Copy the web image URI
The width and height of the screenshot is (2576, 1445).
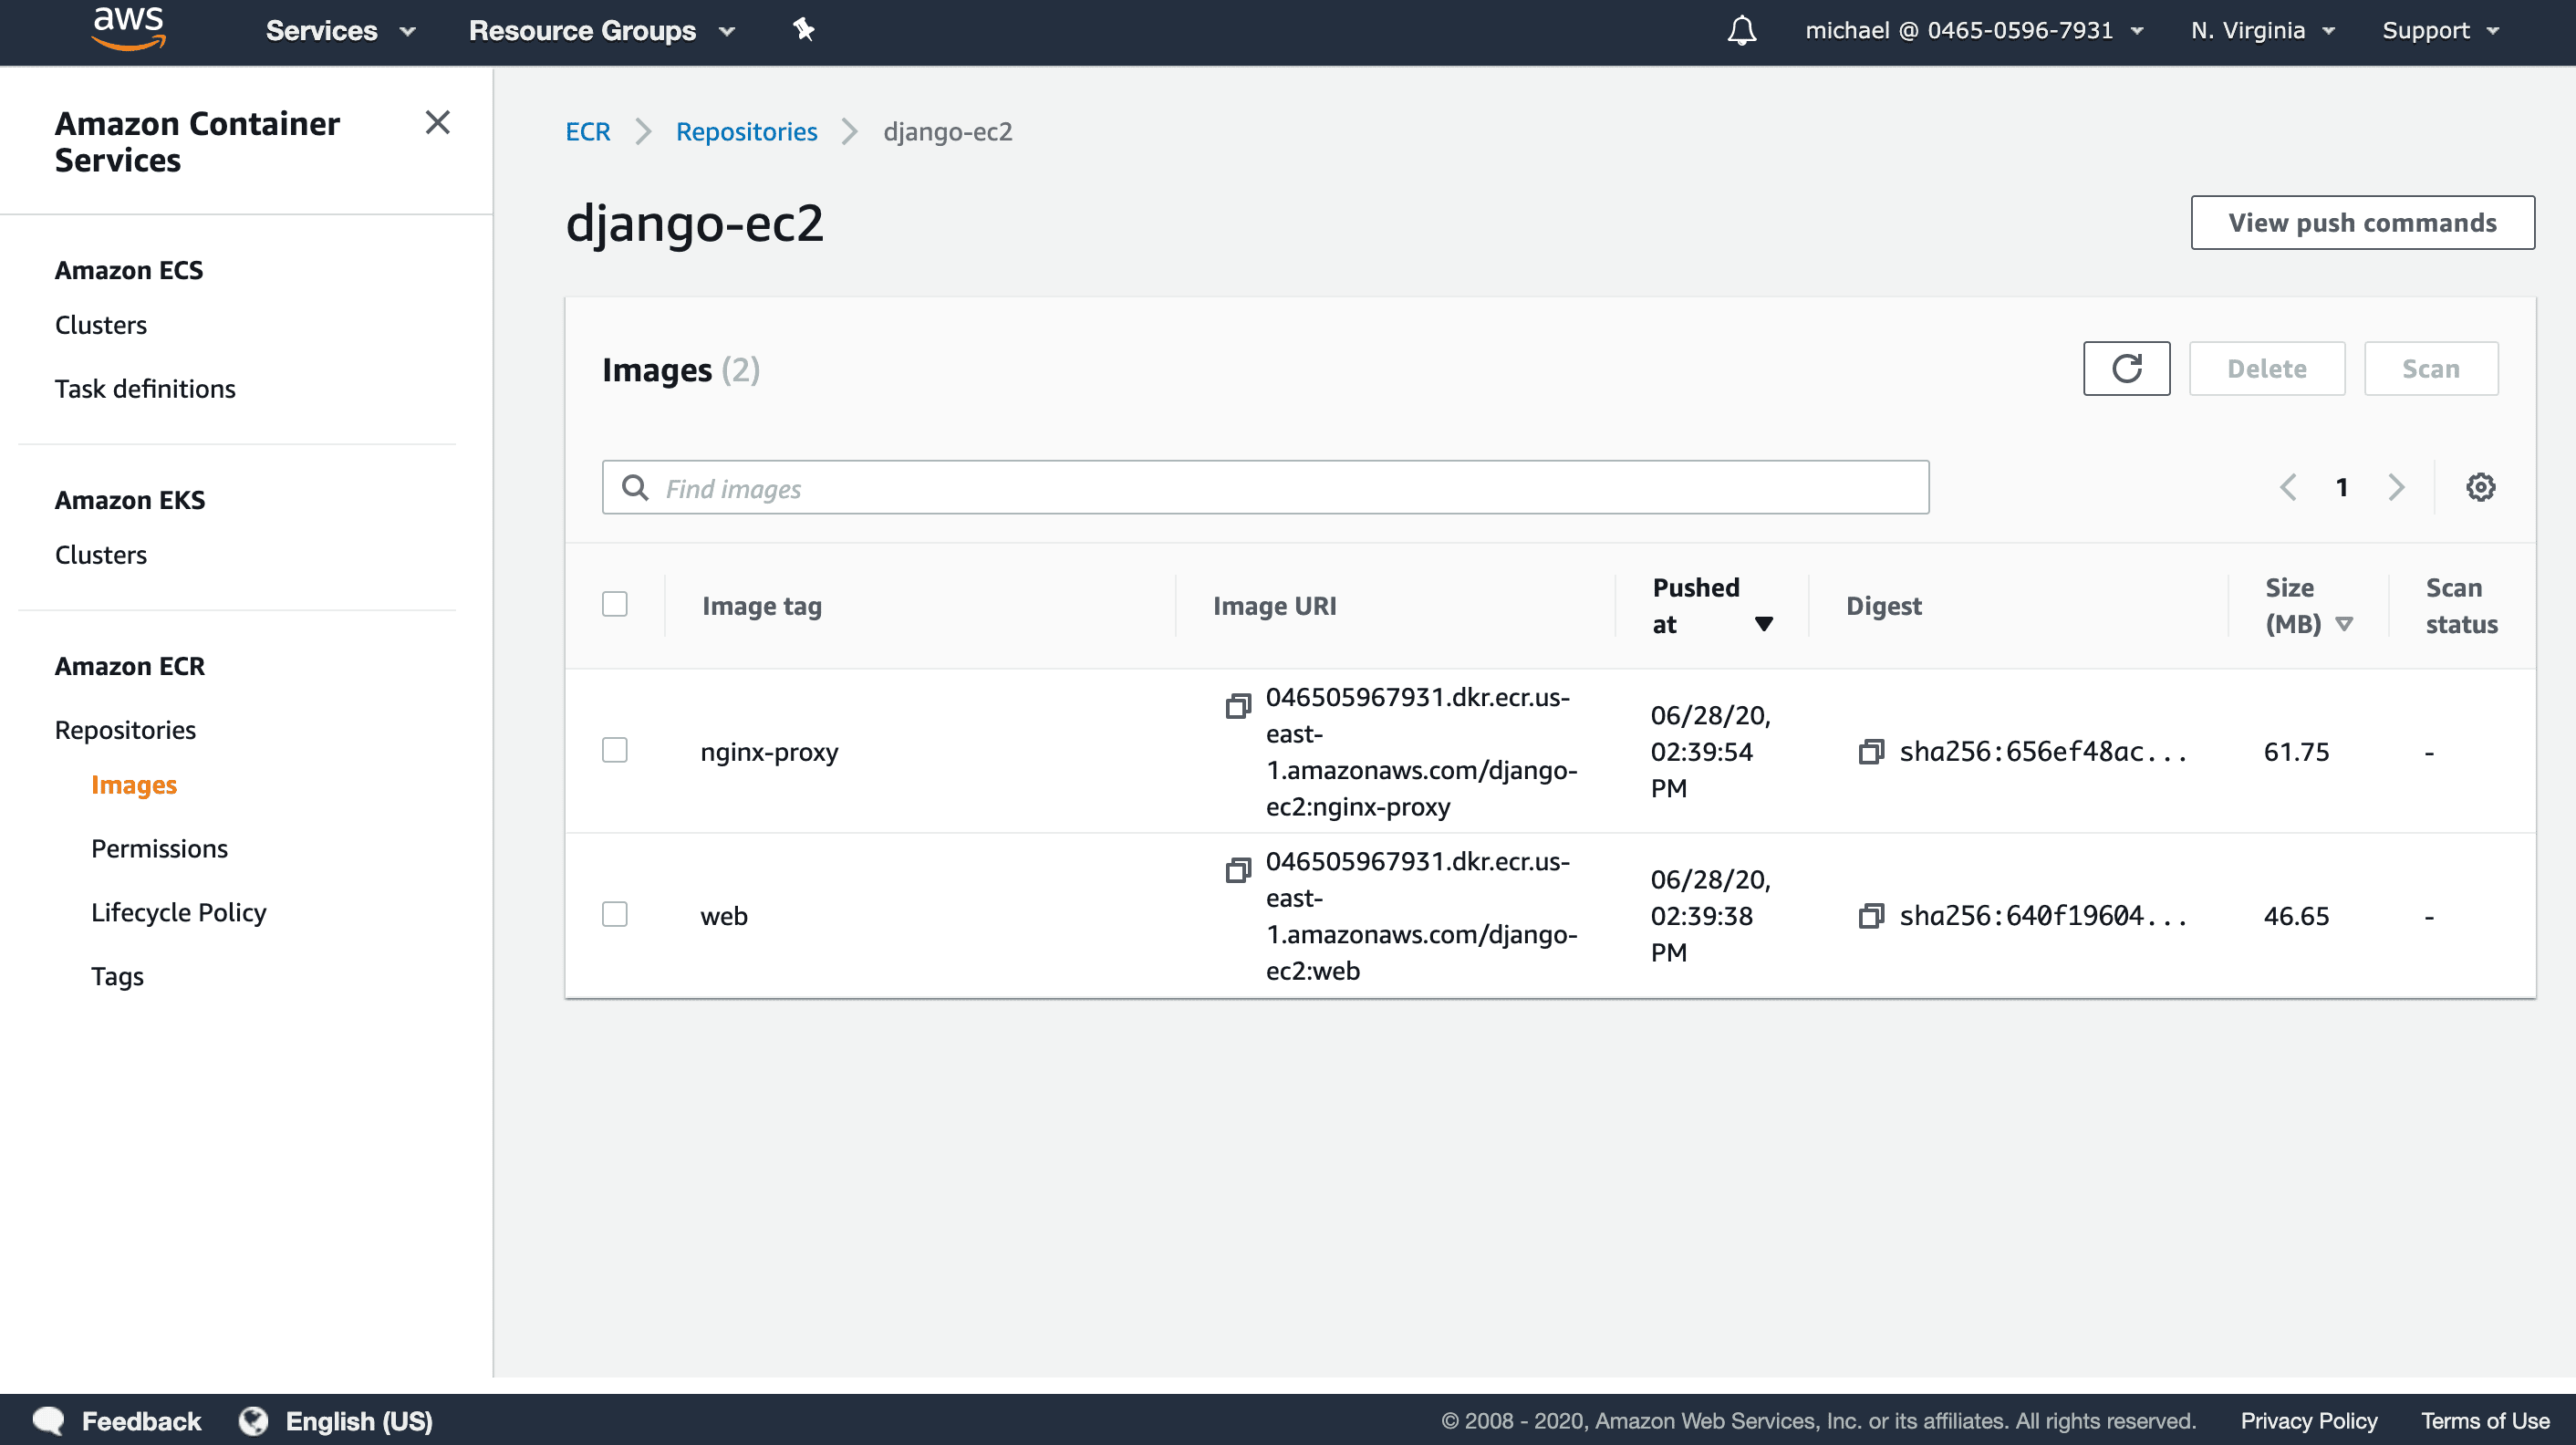[x=1238, y=870]
